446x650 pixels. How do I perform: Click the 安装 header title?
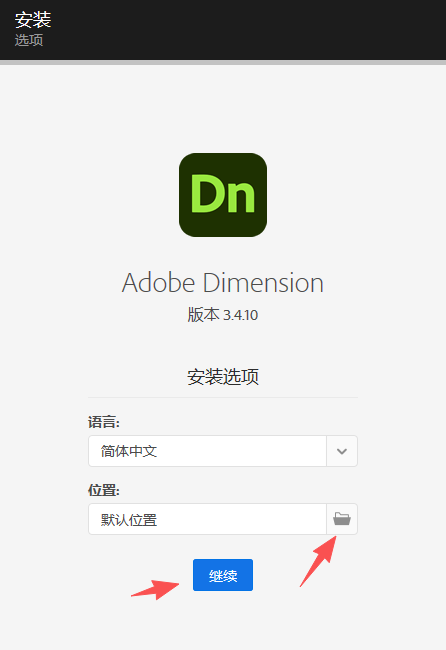pos(33,19)
